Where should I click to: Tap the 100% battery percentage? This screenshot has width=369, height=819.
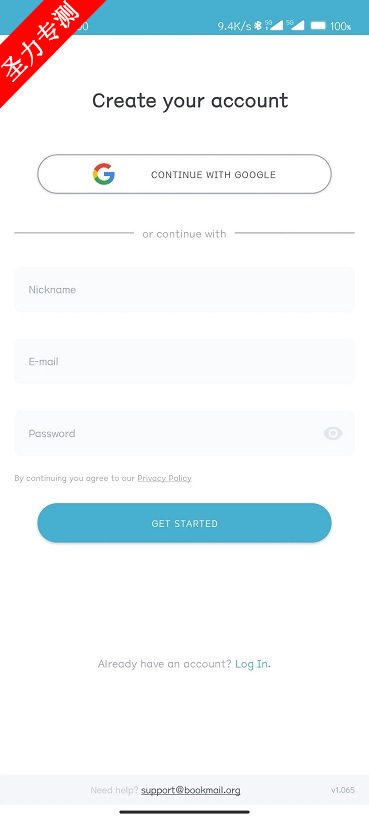click(341, 26)
